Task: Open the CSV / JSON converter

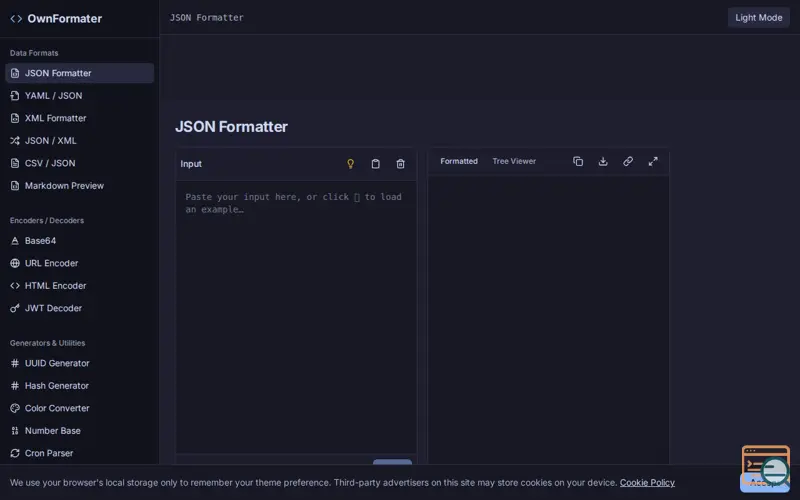Action: 80,163
